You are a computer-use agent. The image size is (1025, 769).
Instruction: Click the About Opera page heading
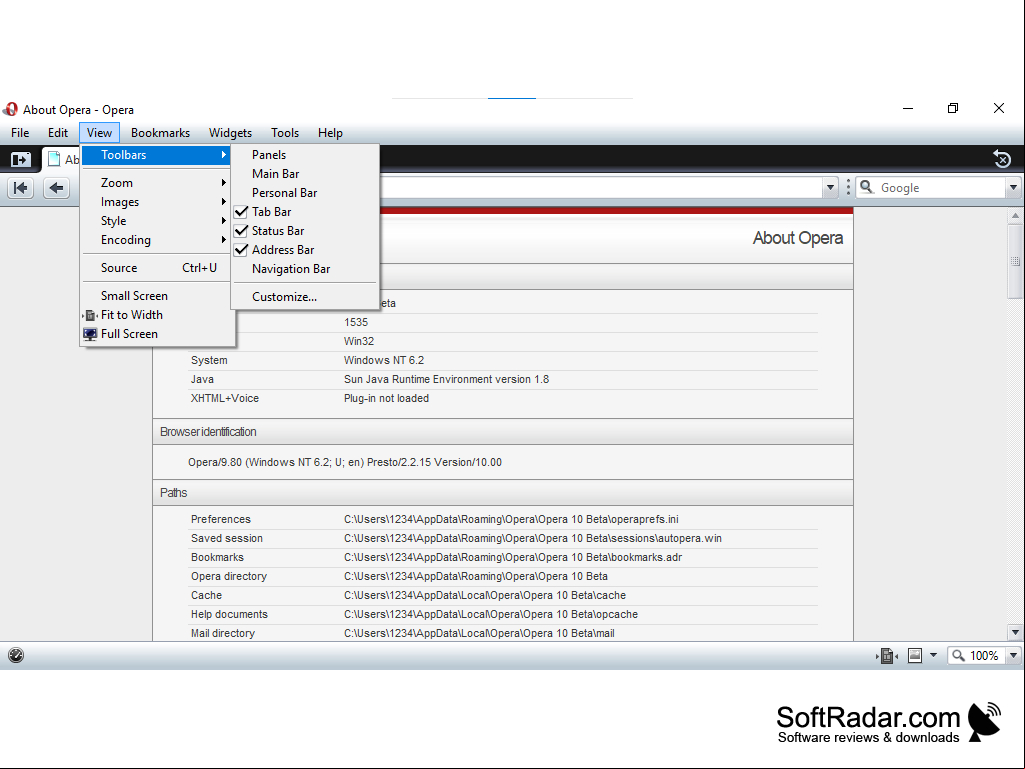tap(798, 238)
